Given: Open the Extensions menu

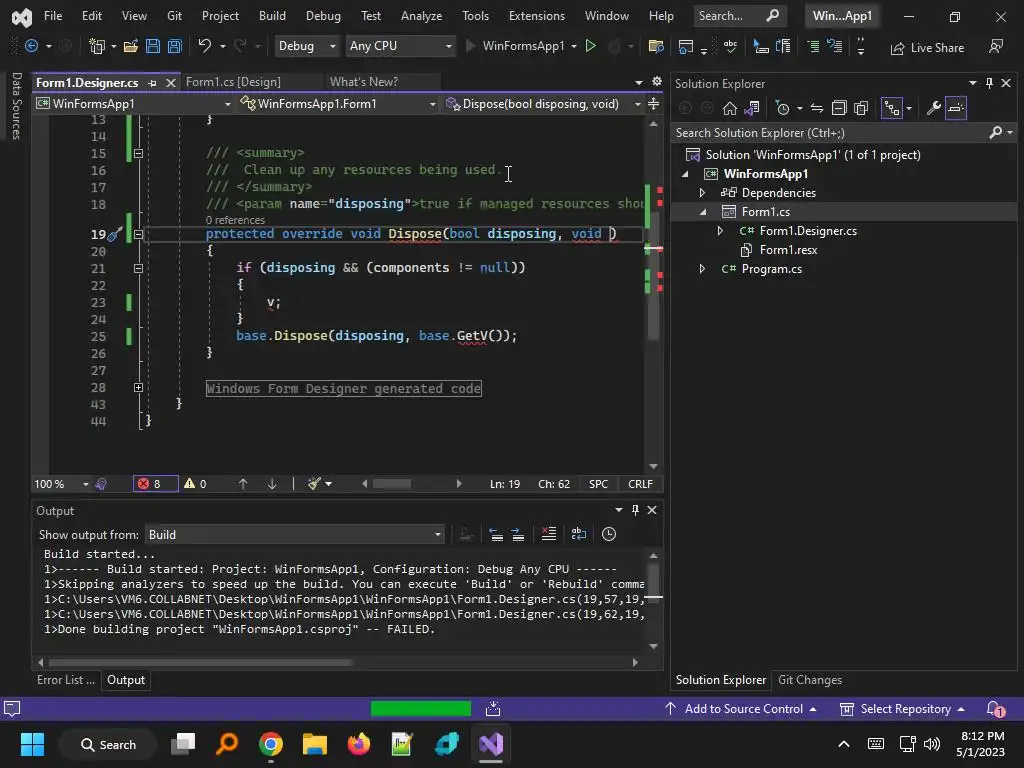Looking at the screenshot, I should tap(537, 16).
